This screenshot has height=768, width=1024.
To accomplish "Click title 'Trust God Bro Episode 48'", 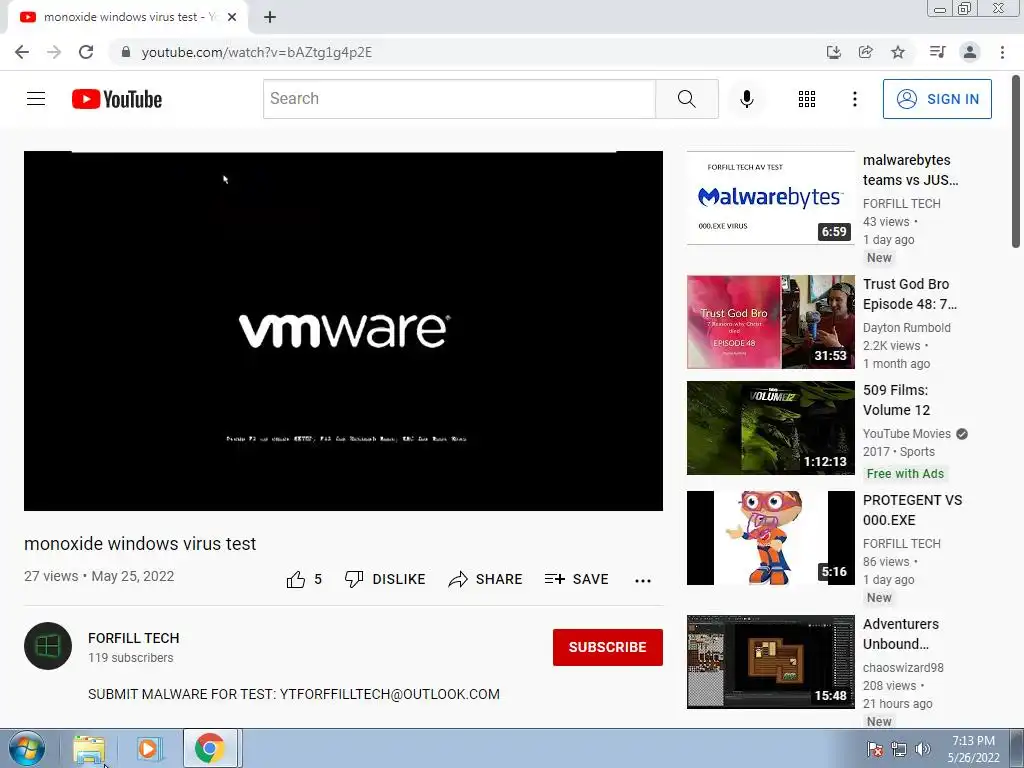I will point(910,294).
